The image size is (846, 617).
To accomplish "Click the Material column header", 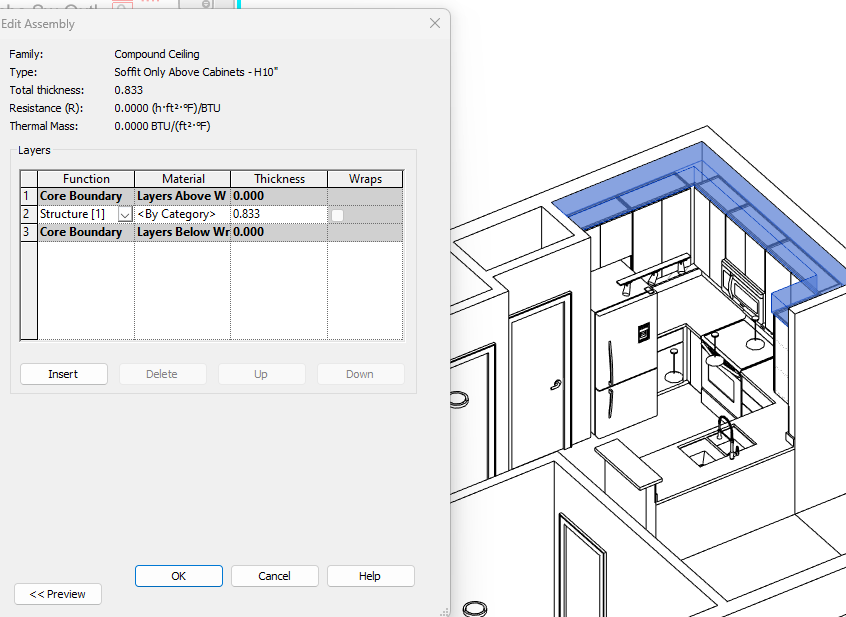I will coord(181,178).
